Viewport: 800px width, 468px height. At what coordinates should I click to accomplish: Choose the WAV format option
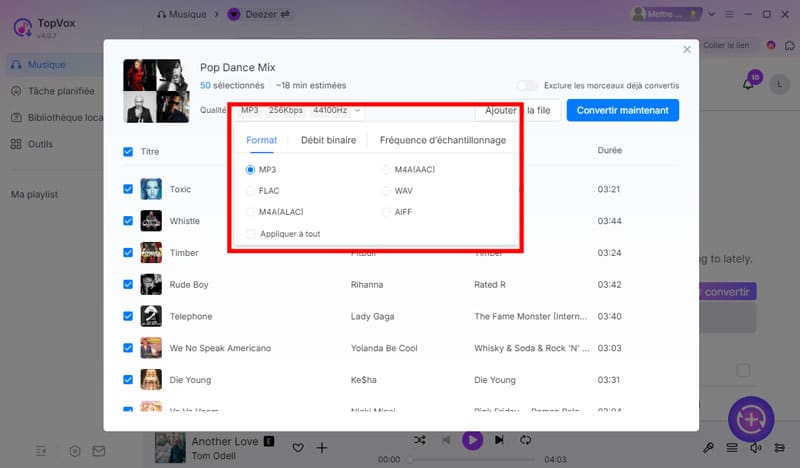tap(386, 190)
